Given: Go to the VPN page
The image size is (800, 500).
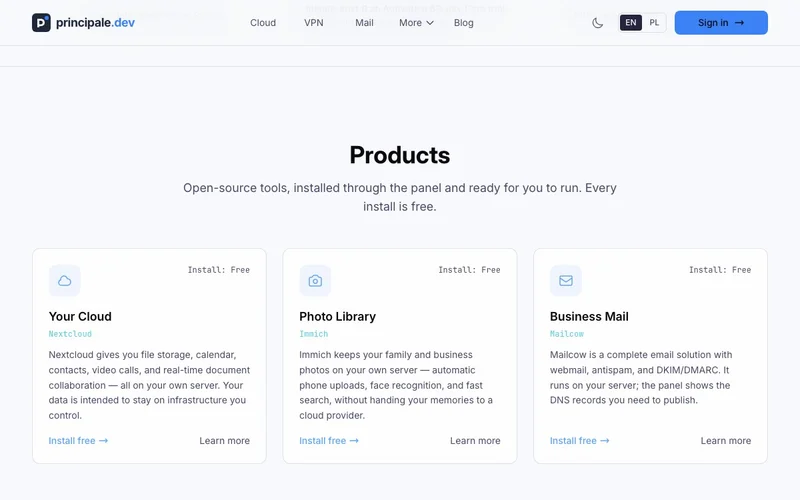Looking at the screenshot, I should pyautogui.click(x=314, y=22).
